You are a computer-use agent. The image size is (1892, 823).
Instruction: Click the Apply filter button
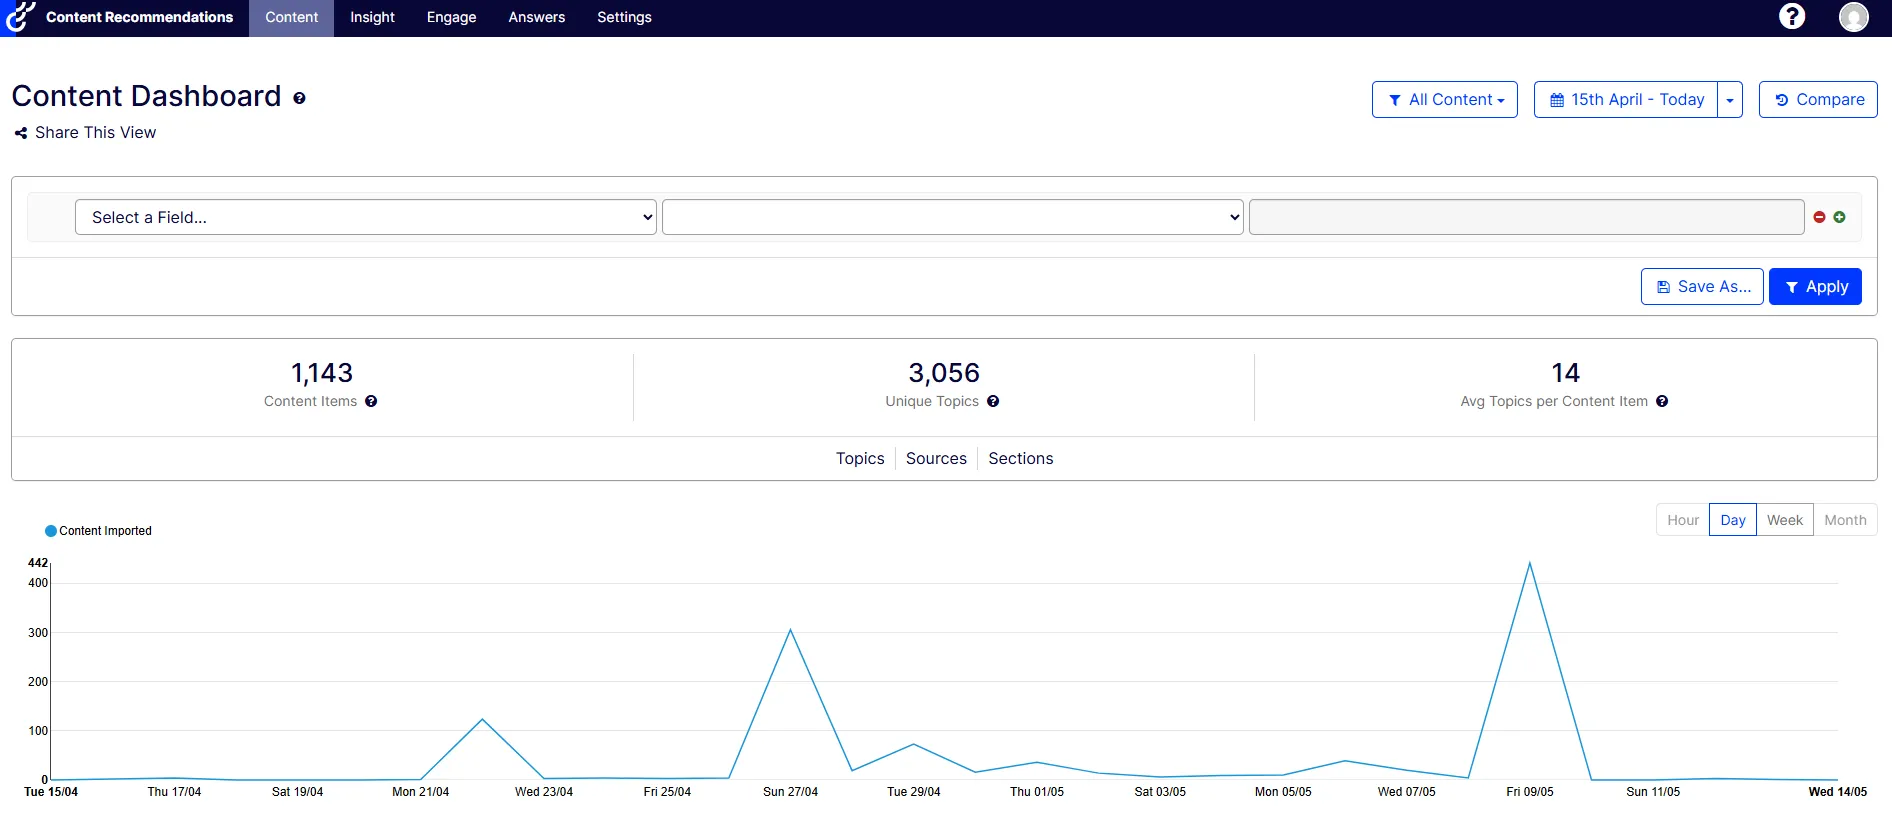[x=1815, y=286]
